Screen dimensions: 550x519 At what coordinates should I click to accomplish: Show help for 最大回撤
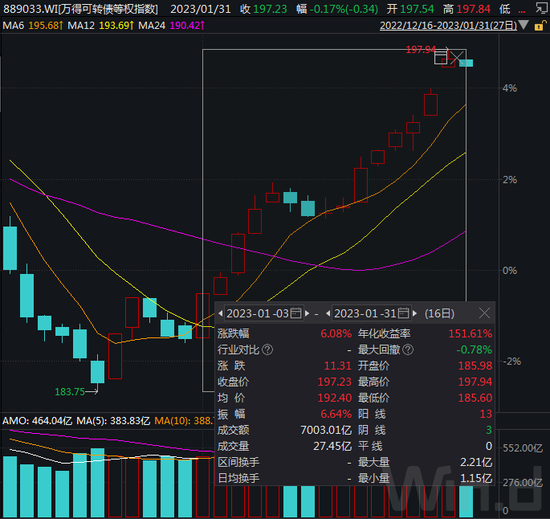[408, 349]
